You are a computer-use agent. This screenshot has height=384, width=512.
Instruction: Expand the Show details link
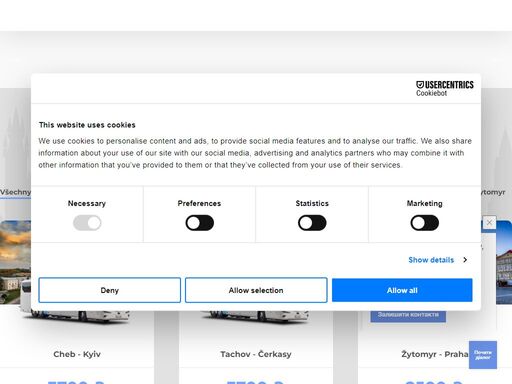coord(438,260)
